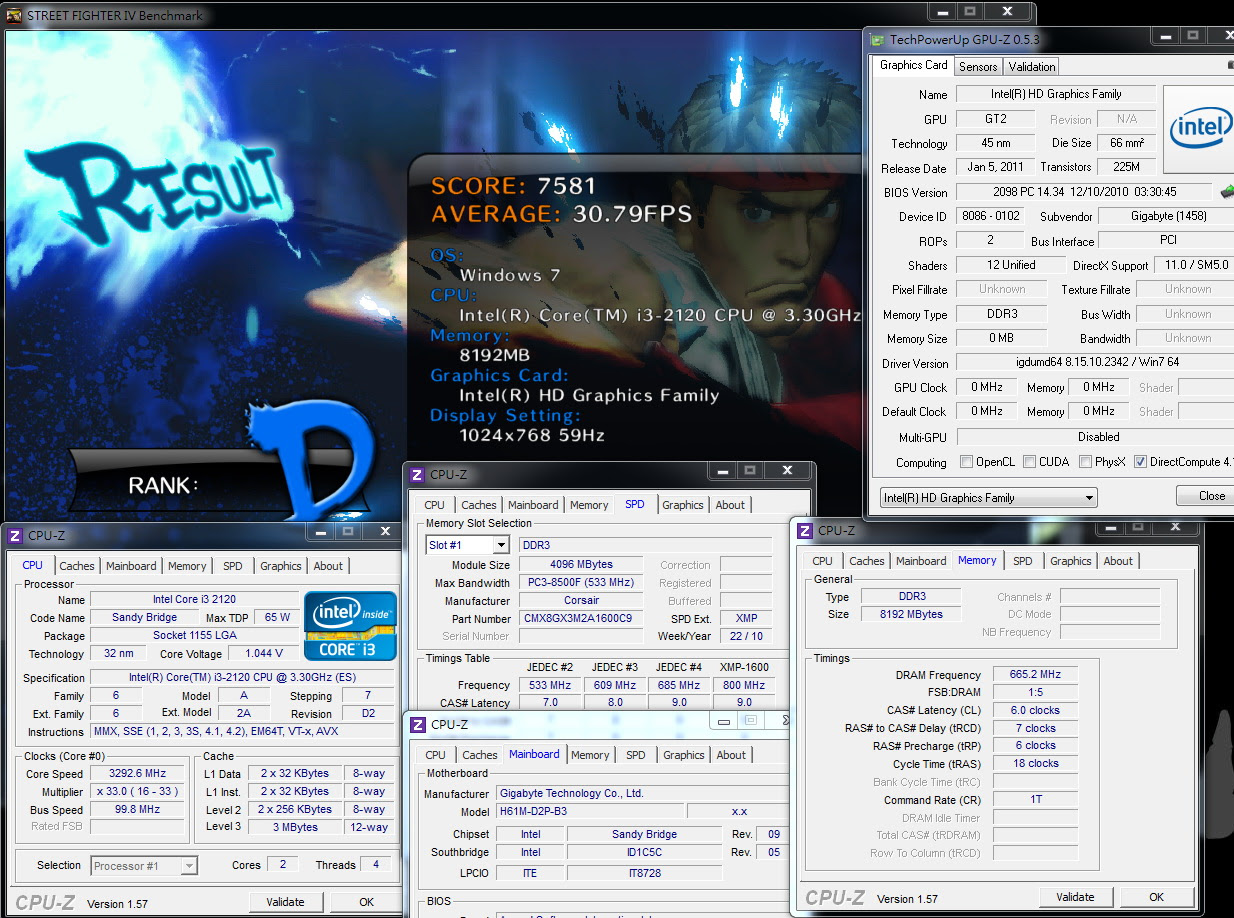Click the Intel logo in GPU-Z
This screenshot has height=918, width=1234.
pos(1199,129)
